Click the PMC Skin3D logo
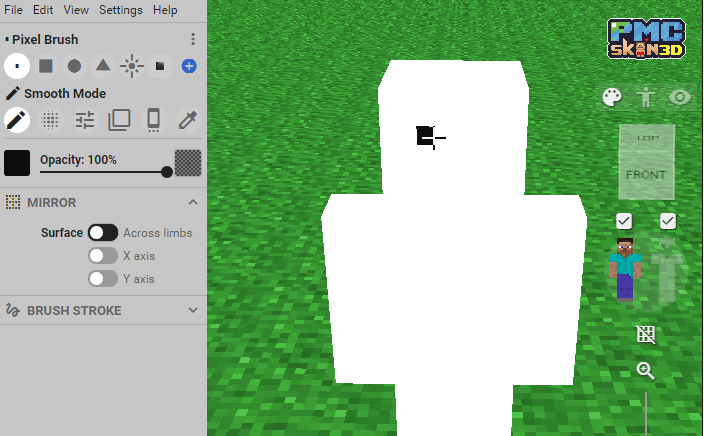 [647, 39]
